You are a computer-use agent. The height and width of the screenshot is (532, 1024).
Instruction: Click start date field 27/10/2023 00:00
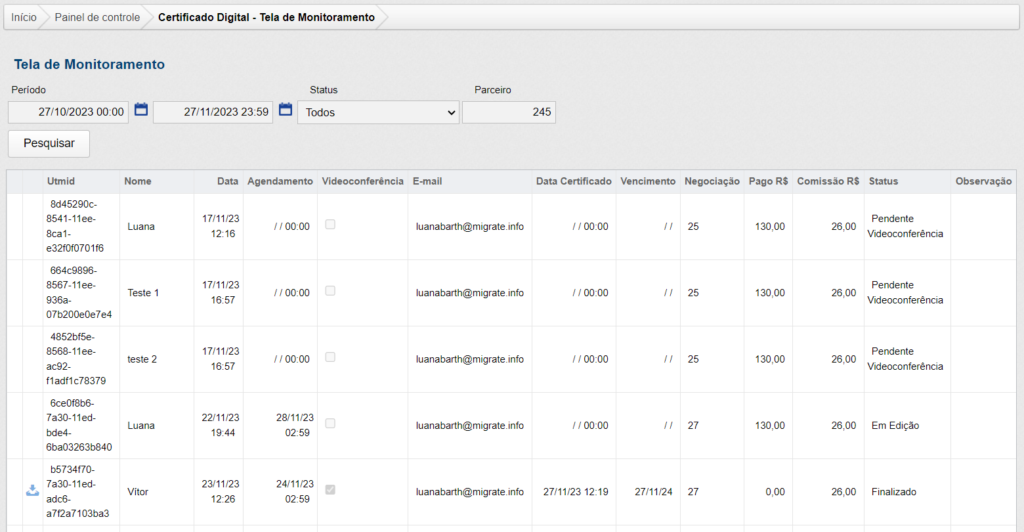(69, 112)
